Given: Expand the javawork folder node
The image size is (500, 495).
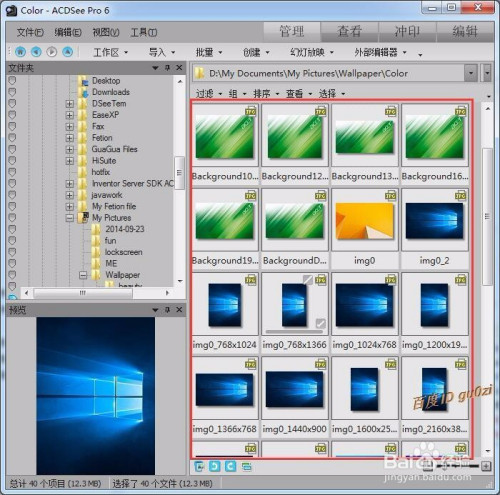Looking at the screenshot, I should point(70,195).
